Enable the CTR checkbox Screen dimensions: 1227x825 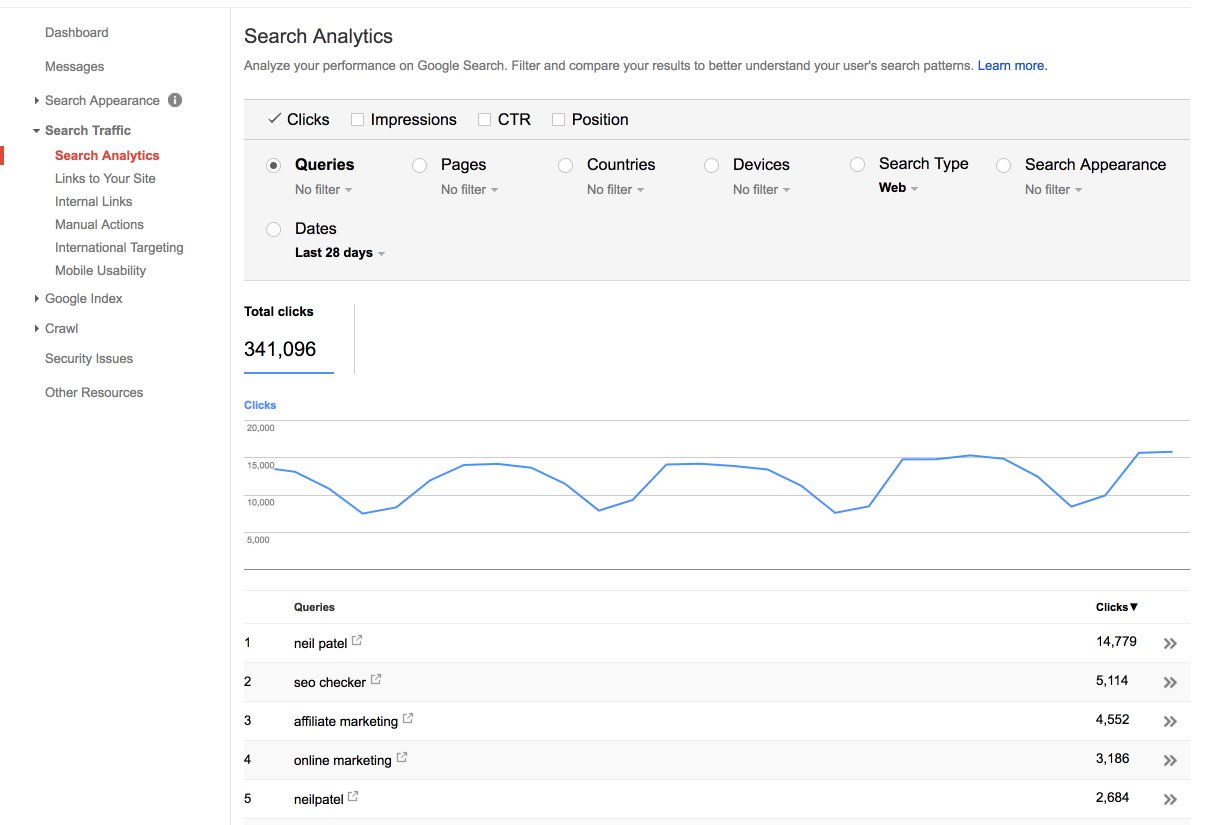485,120
